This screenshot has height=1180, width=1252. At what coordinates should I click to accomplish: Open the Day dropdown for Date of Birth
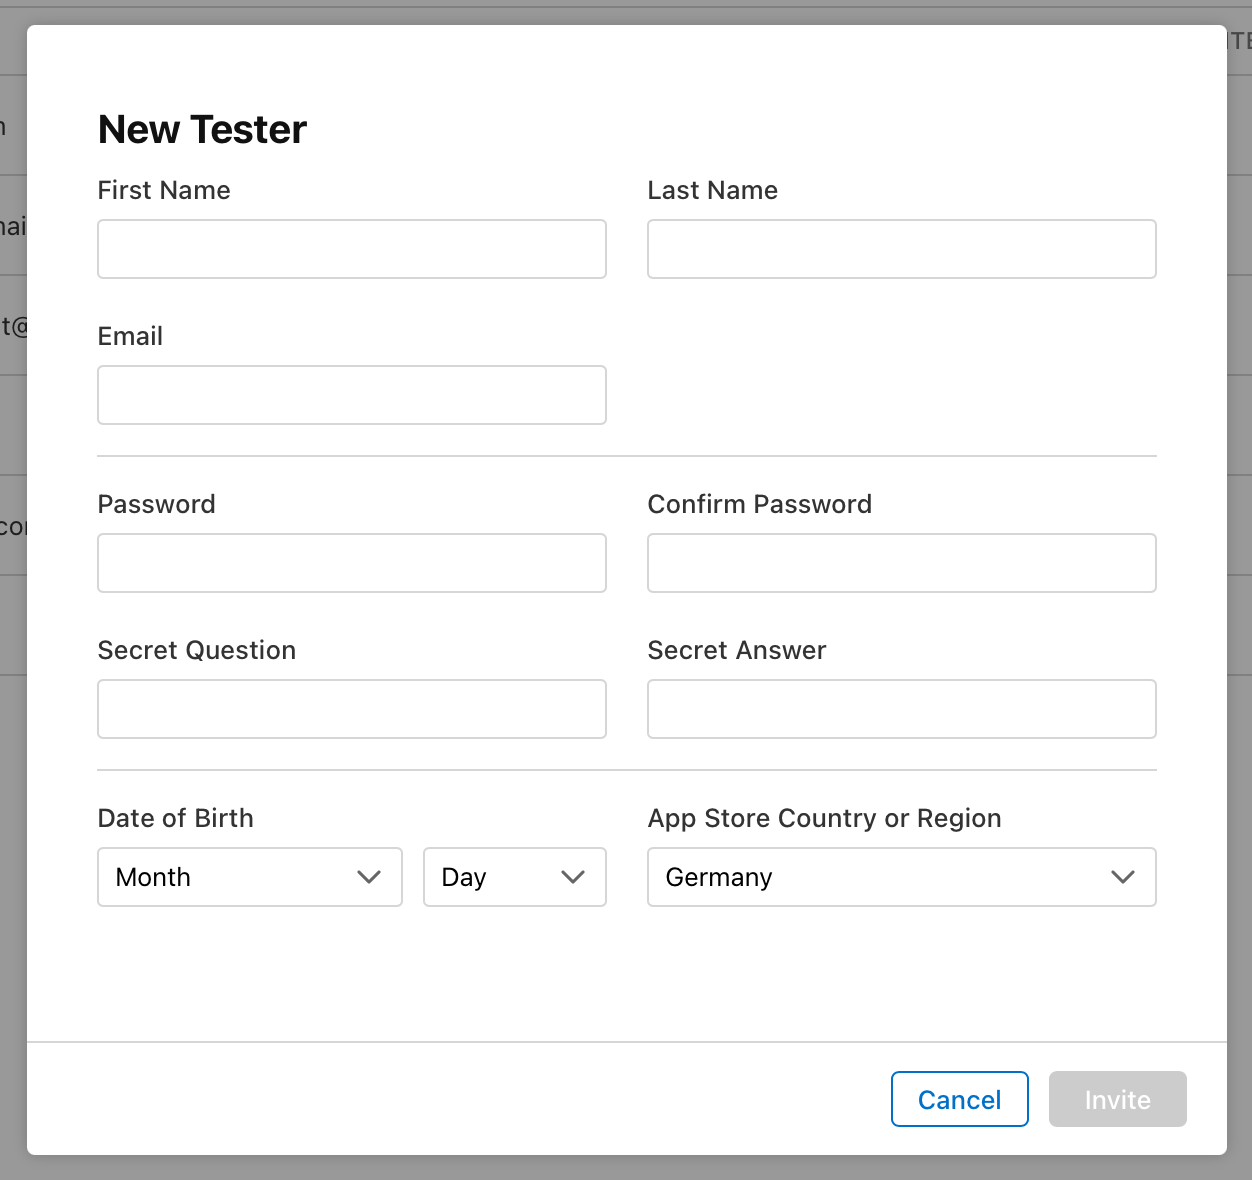tap(515, 877)
